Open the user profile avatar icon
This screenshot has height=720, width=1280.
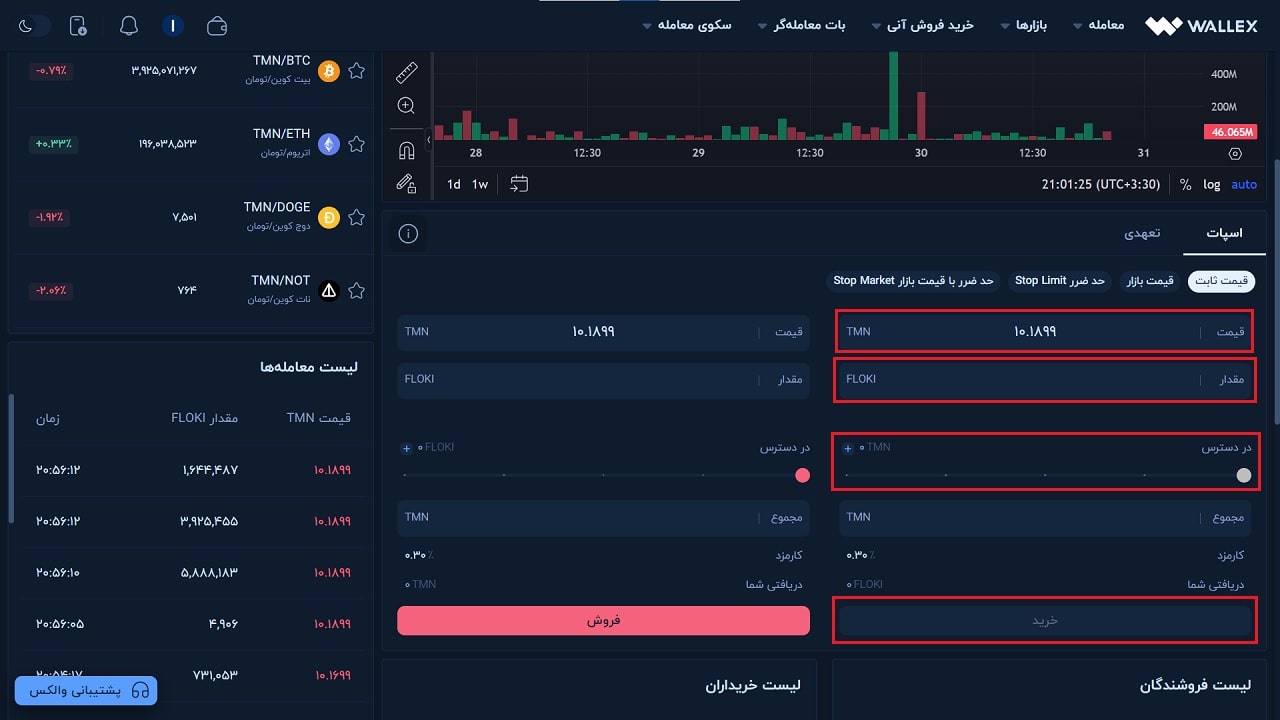pyautogui.click(x=172, y=26)
